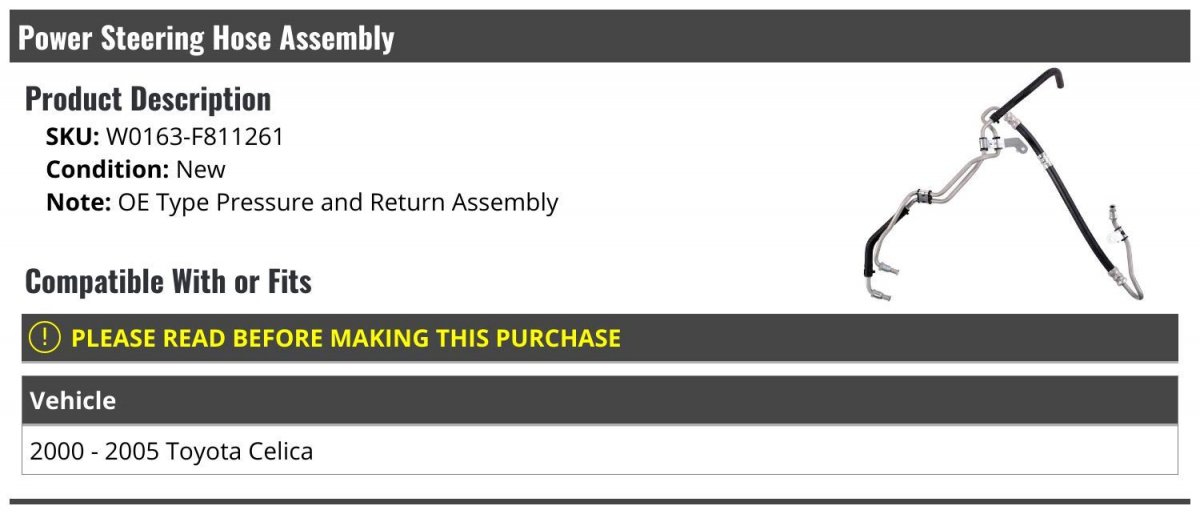Click the Power Steering Hose Assembly title bar

tap(599, 37)
